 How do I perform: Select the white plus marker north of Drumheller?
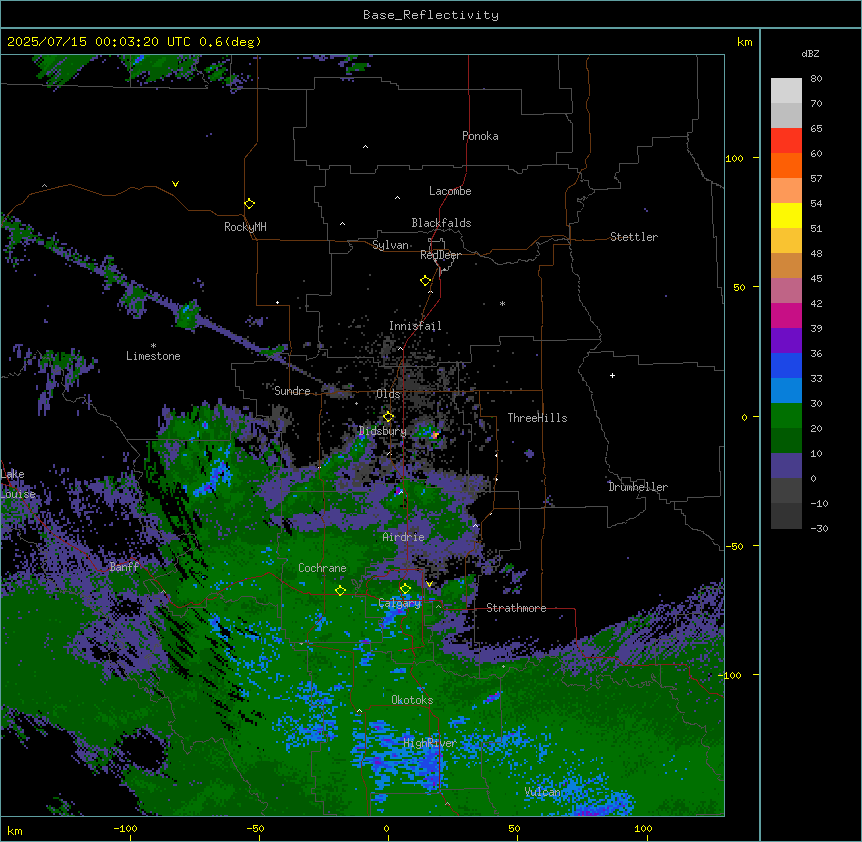click(x=612, y=375)
